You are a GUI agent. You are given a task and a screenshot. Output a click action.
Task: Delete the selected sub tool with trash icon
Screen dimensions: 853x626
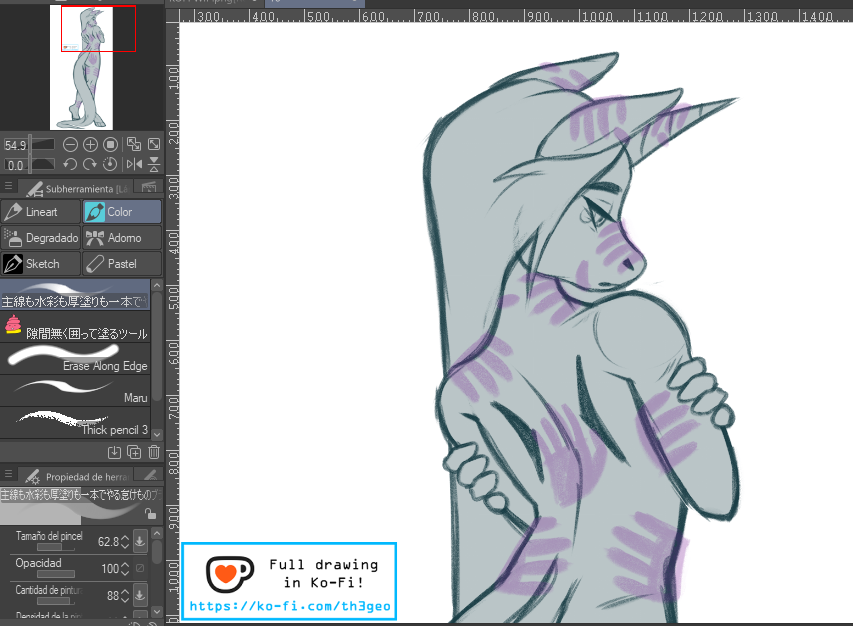(153, 452)
